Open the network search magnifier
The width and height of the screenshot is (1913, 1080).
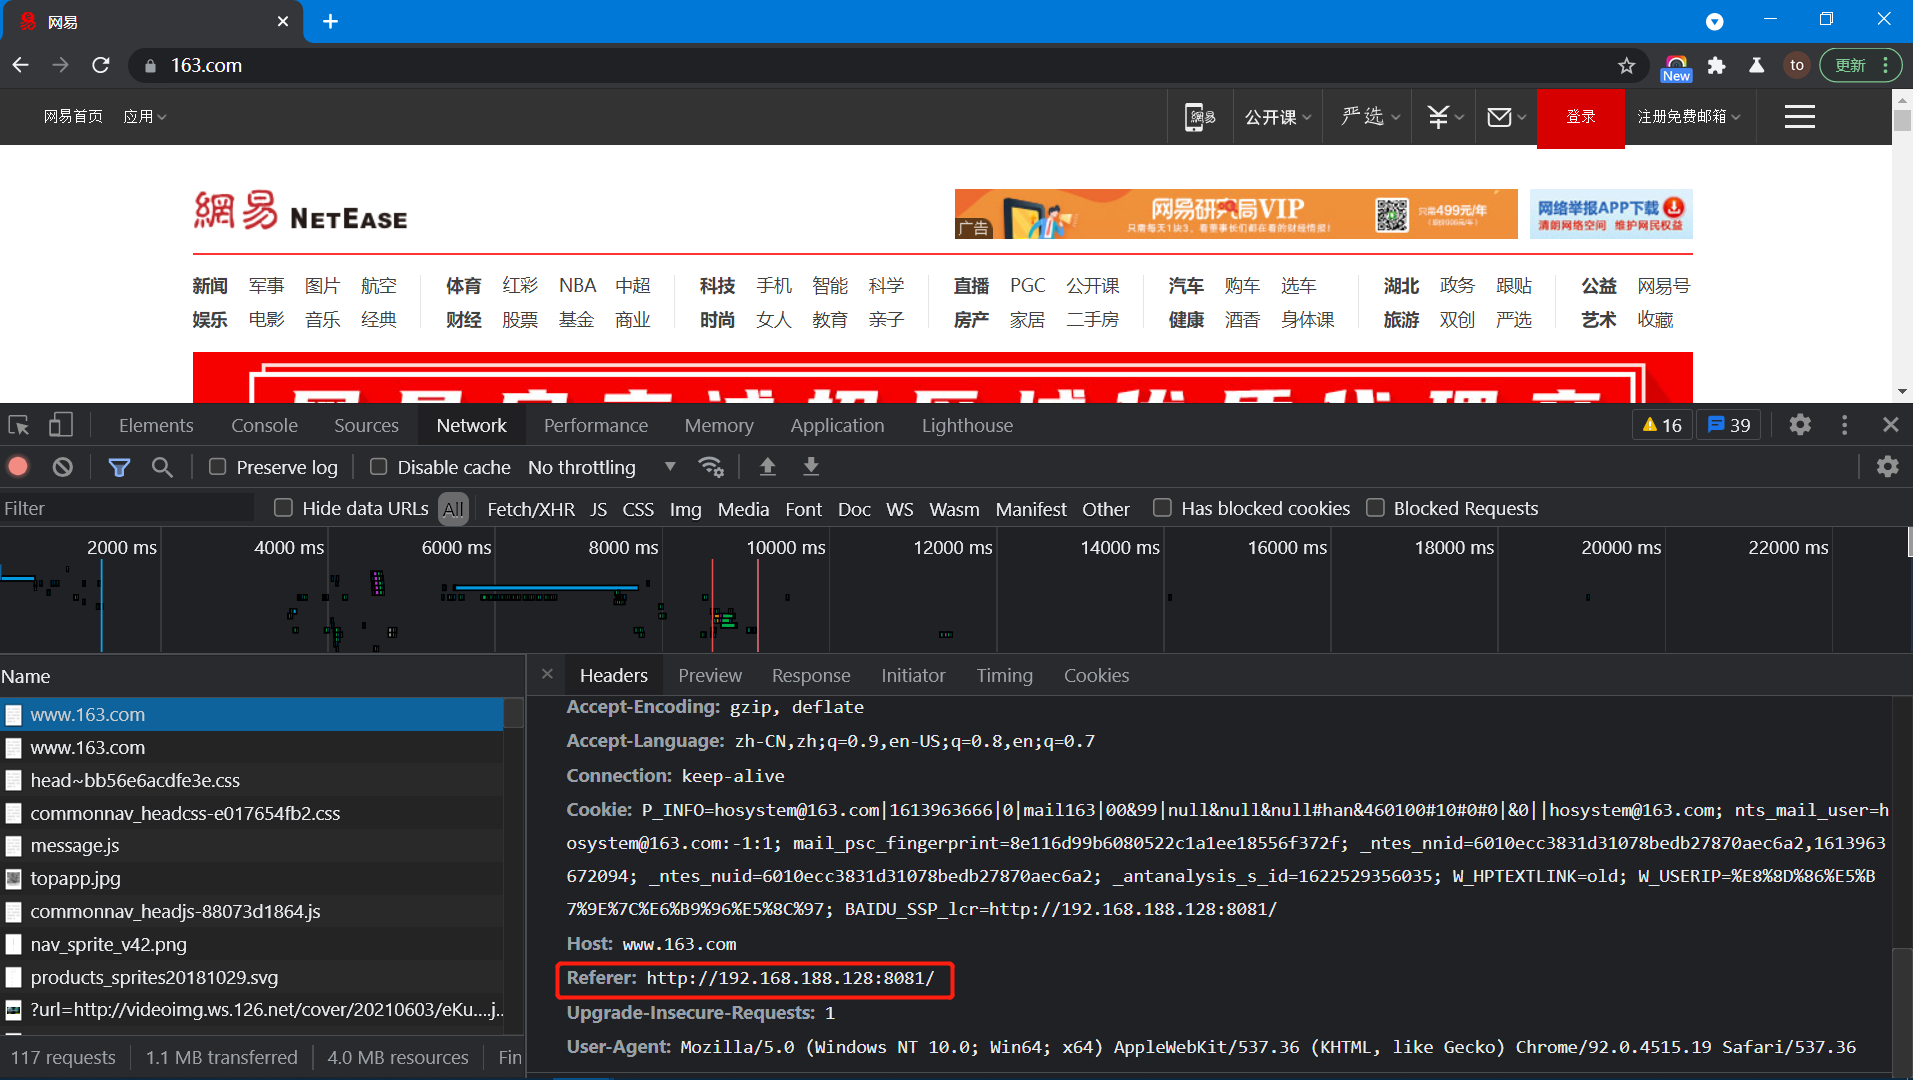[162, 467]
